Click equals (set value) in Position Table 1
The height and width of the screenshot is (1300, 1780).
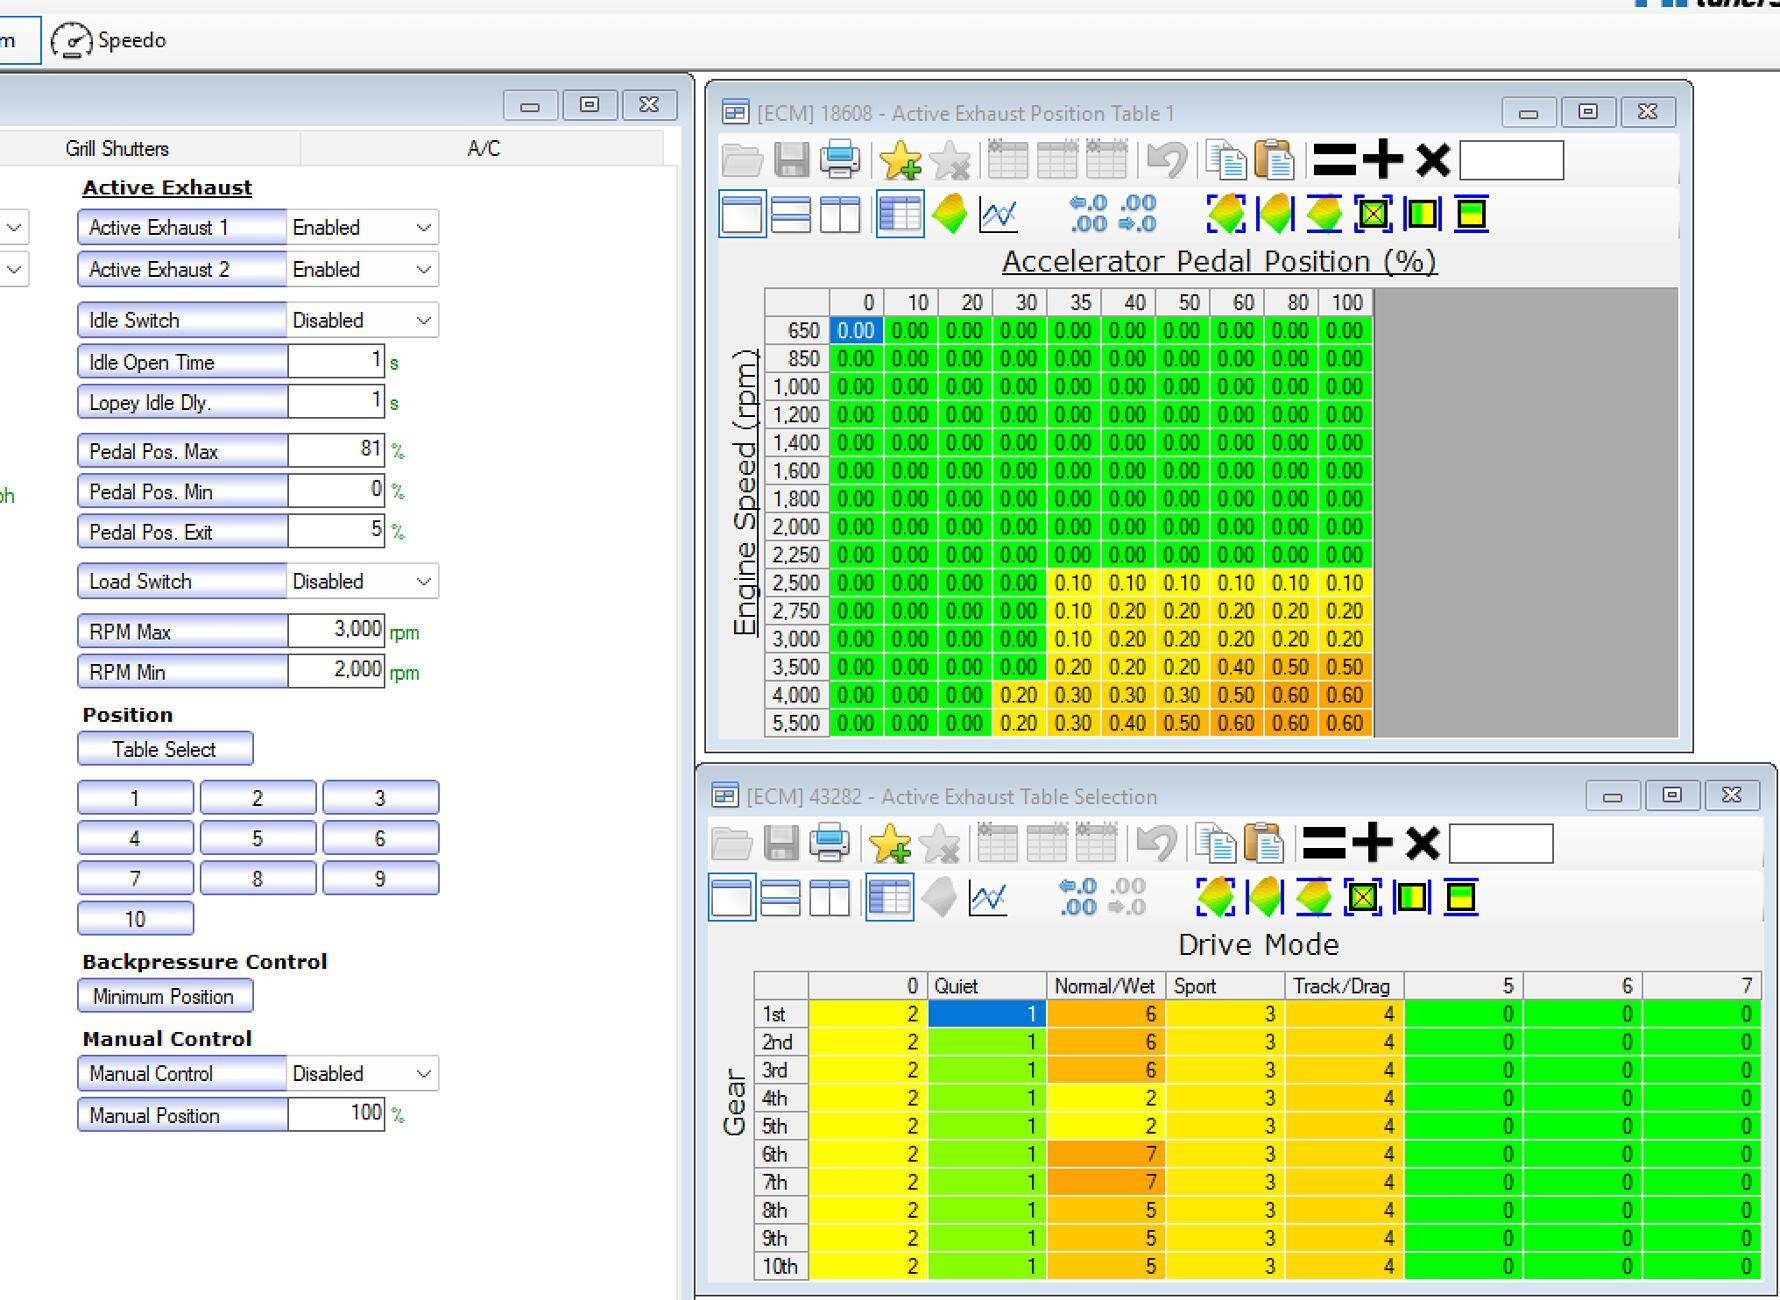point(1334,160)
